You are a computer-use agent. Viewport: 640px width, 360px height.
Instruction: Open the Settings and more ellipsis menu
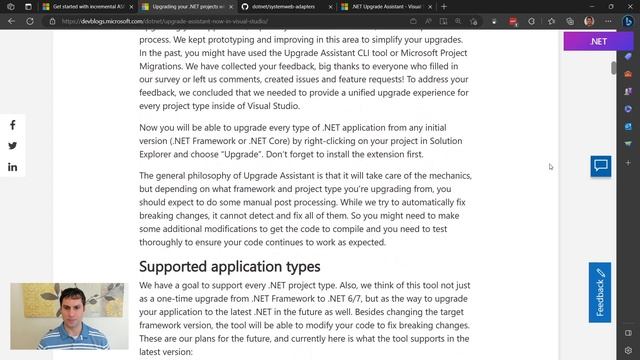click(x=608, y=21)
